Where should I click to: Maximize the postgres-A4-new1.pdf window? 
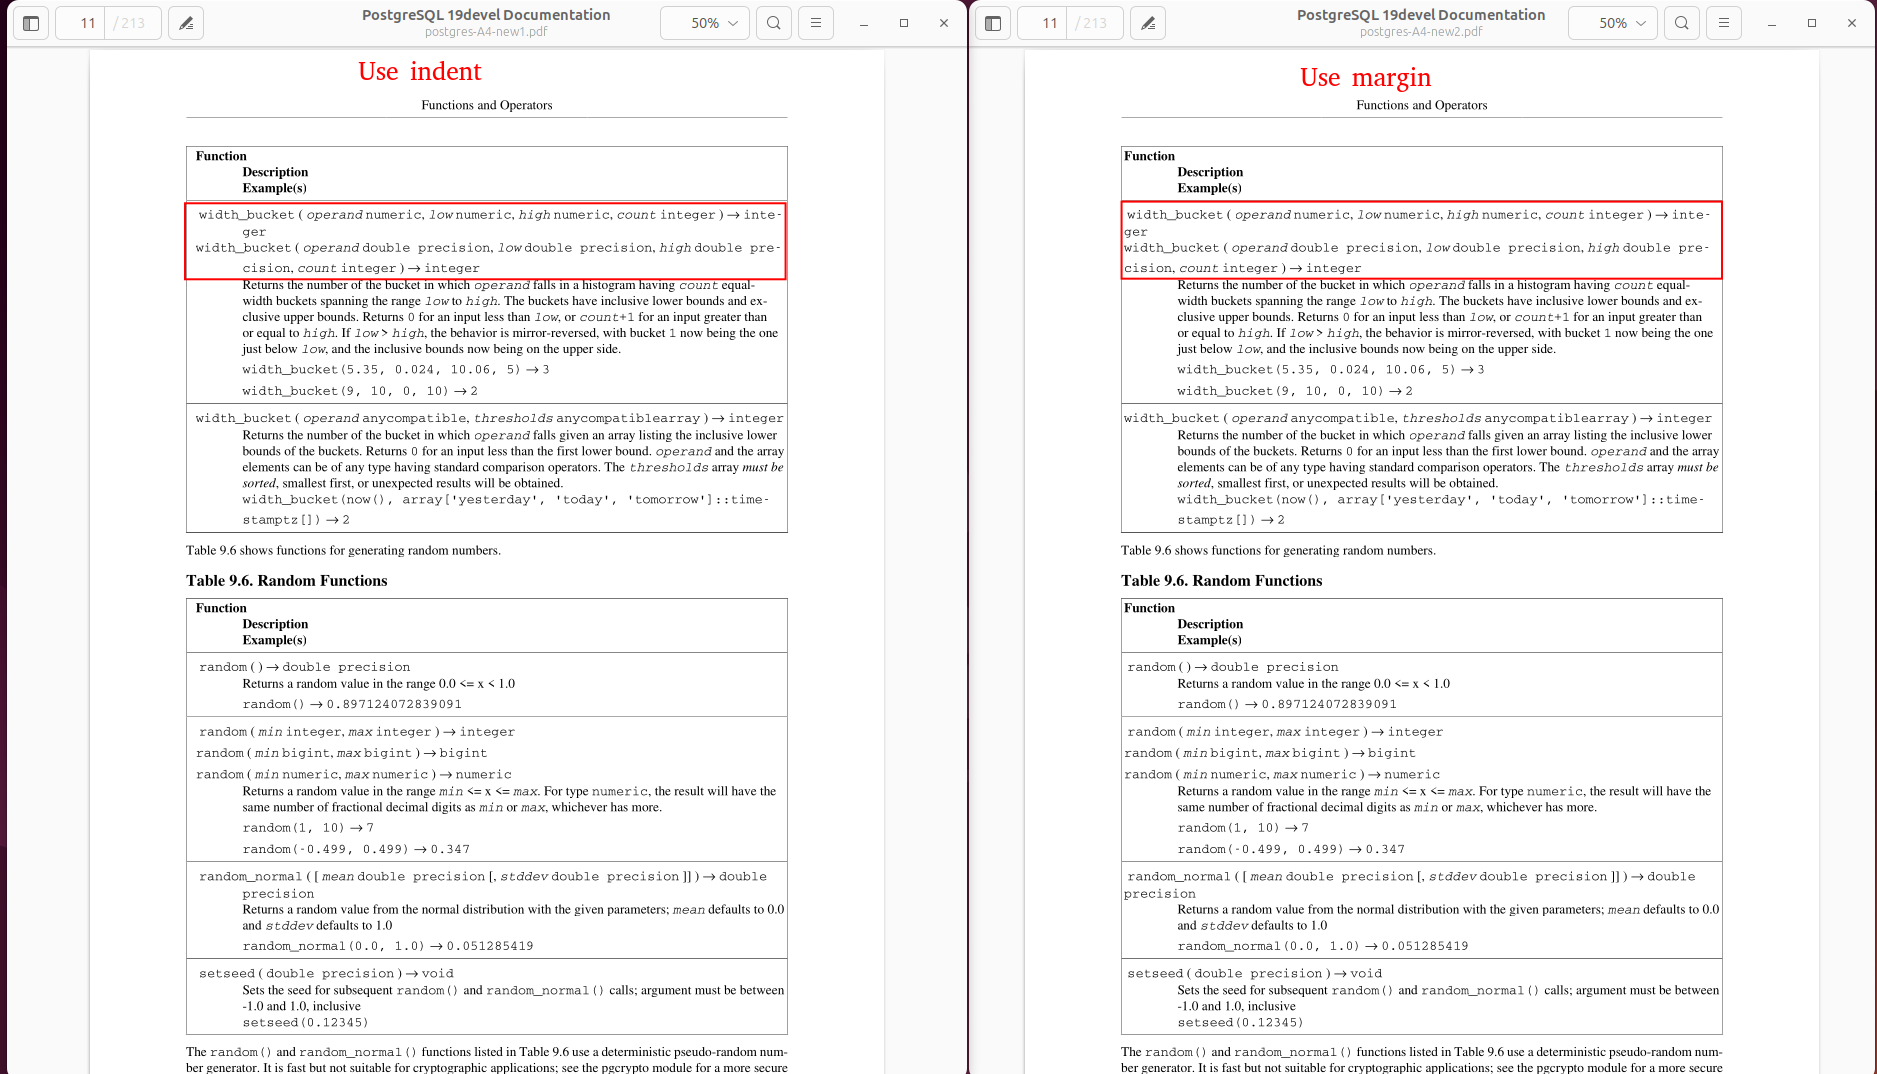pyautogui.click(x=904, y=23)
